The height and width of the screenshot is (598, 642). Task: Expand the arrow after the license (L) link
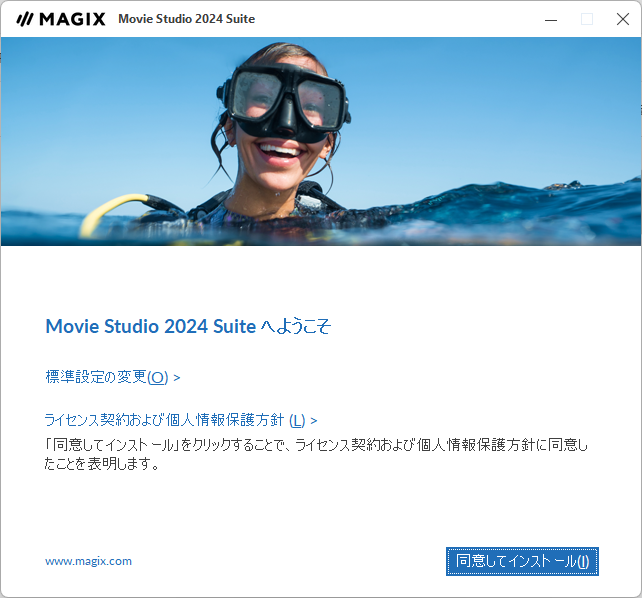[314, 421]
